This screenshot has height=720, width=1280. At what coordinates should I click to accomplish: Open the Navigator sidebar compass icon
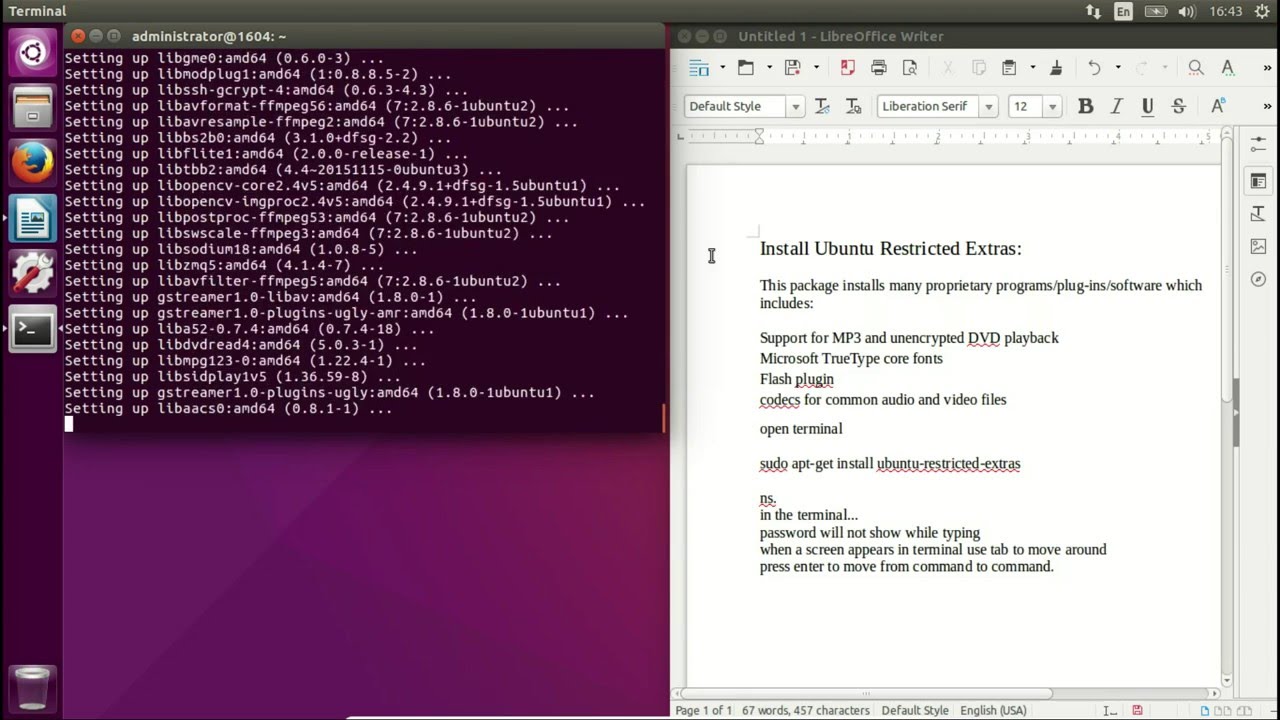click(1259, 279)
